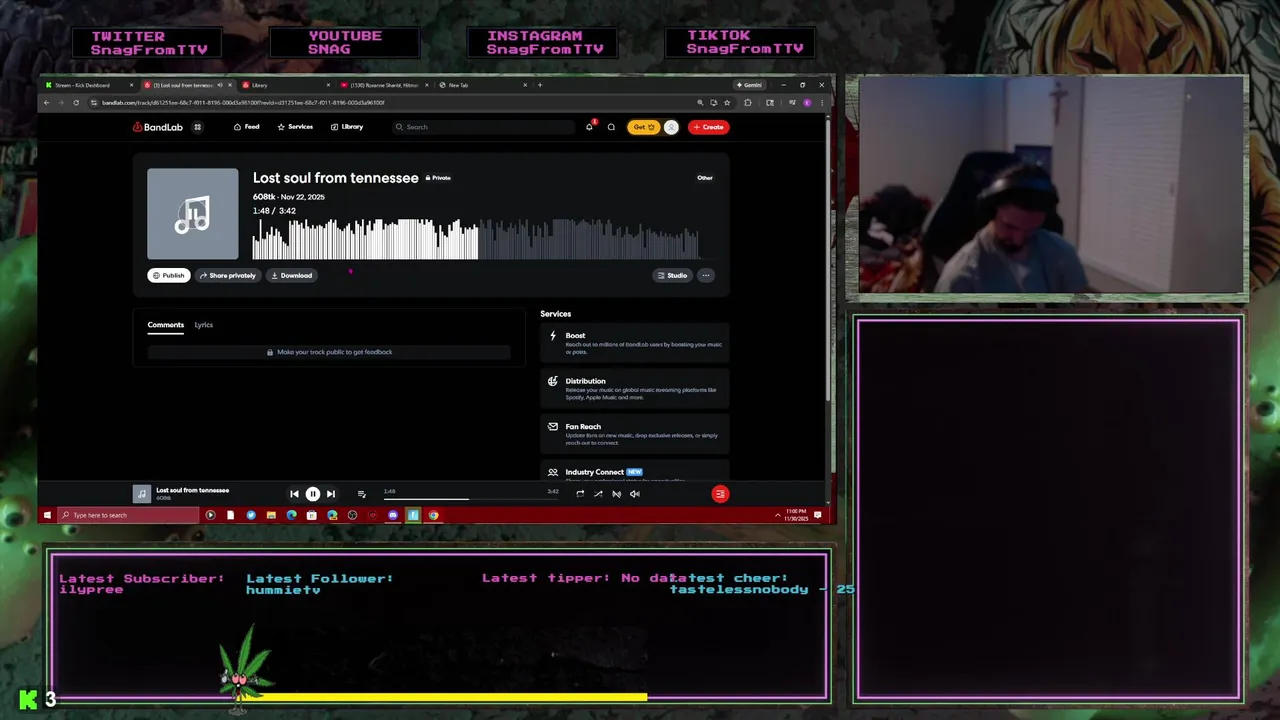The height and width of the screenshot is (720, 1280).
Task: Open BandLab apps grid icon
Action: pyautogui.click(x=197, y=127)
